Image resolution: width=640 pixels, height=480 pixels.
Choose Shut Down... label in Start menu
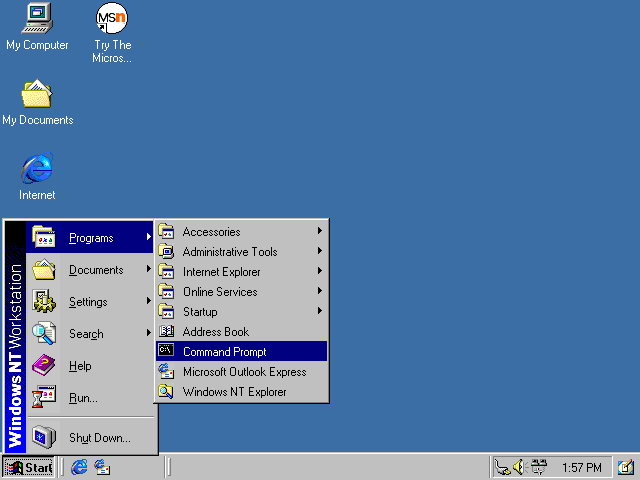click(100, 438)
